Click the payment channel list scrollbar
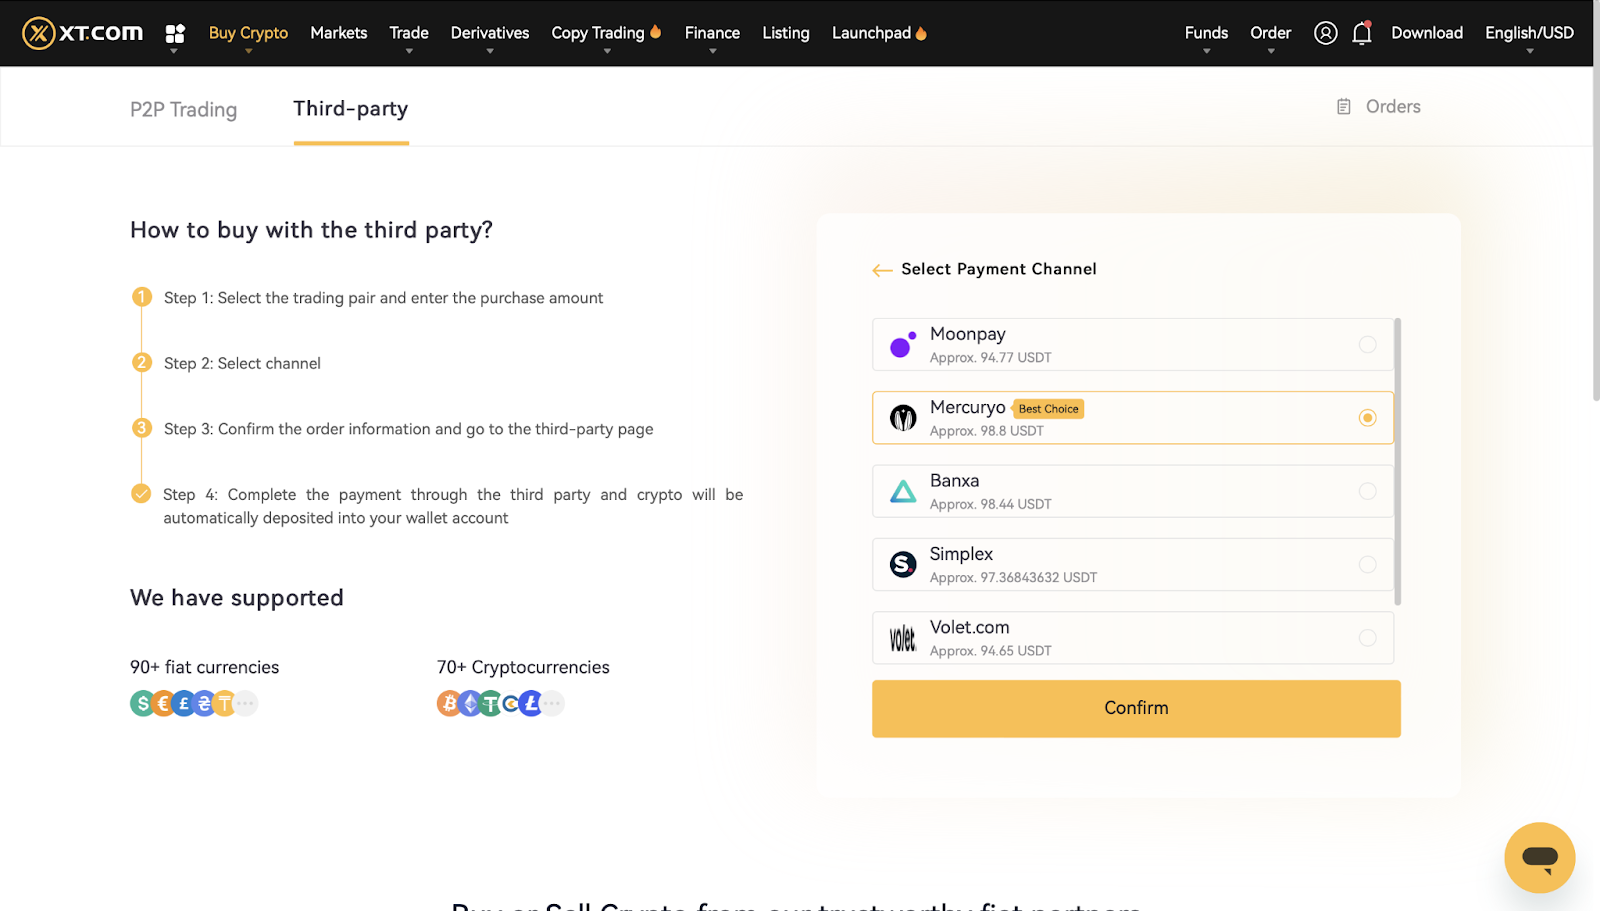Image resolution: width=1600 pixels, height=911 pixels. [x=1397, y=461]
